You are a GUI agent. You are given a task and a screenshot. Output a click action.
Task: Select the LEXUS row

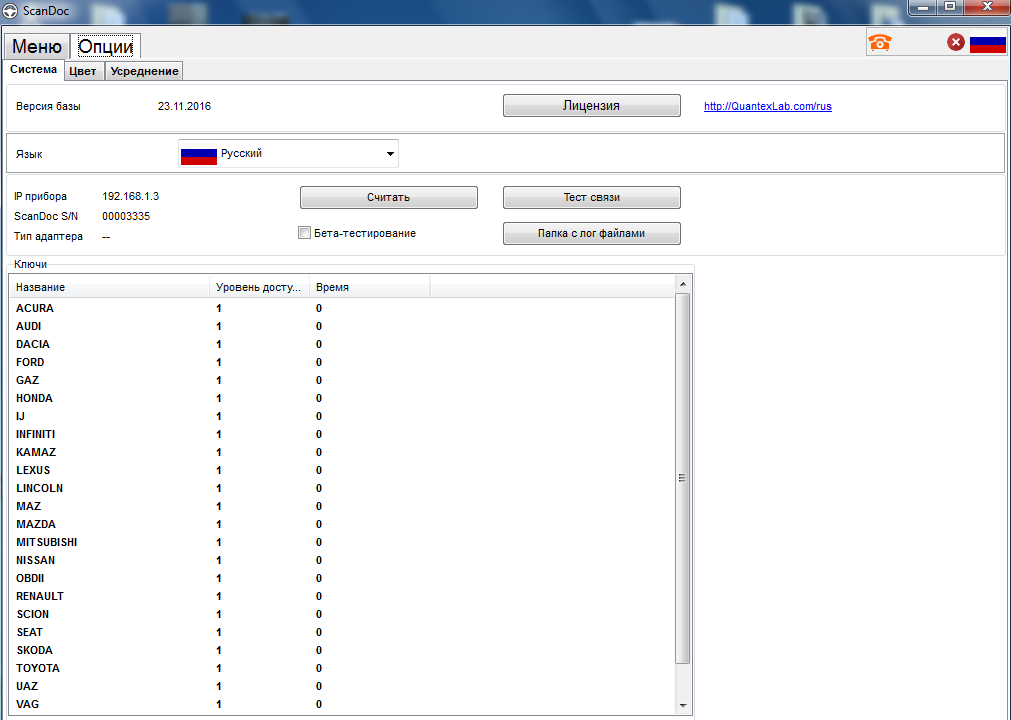(342, 471)
